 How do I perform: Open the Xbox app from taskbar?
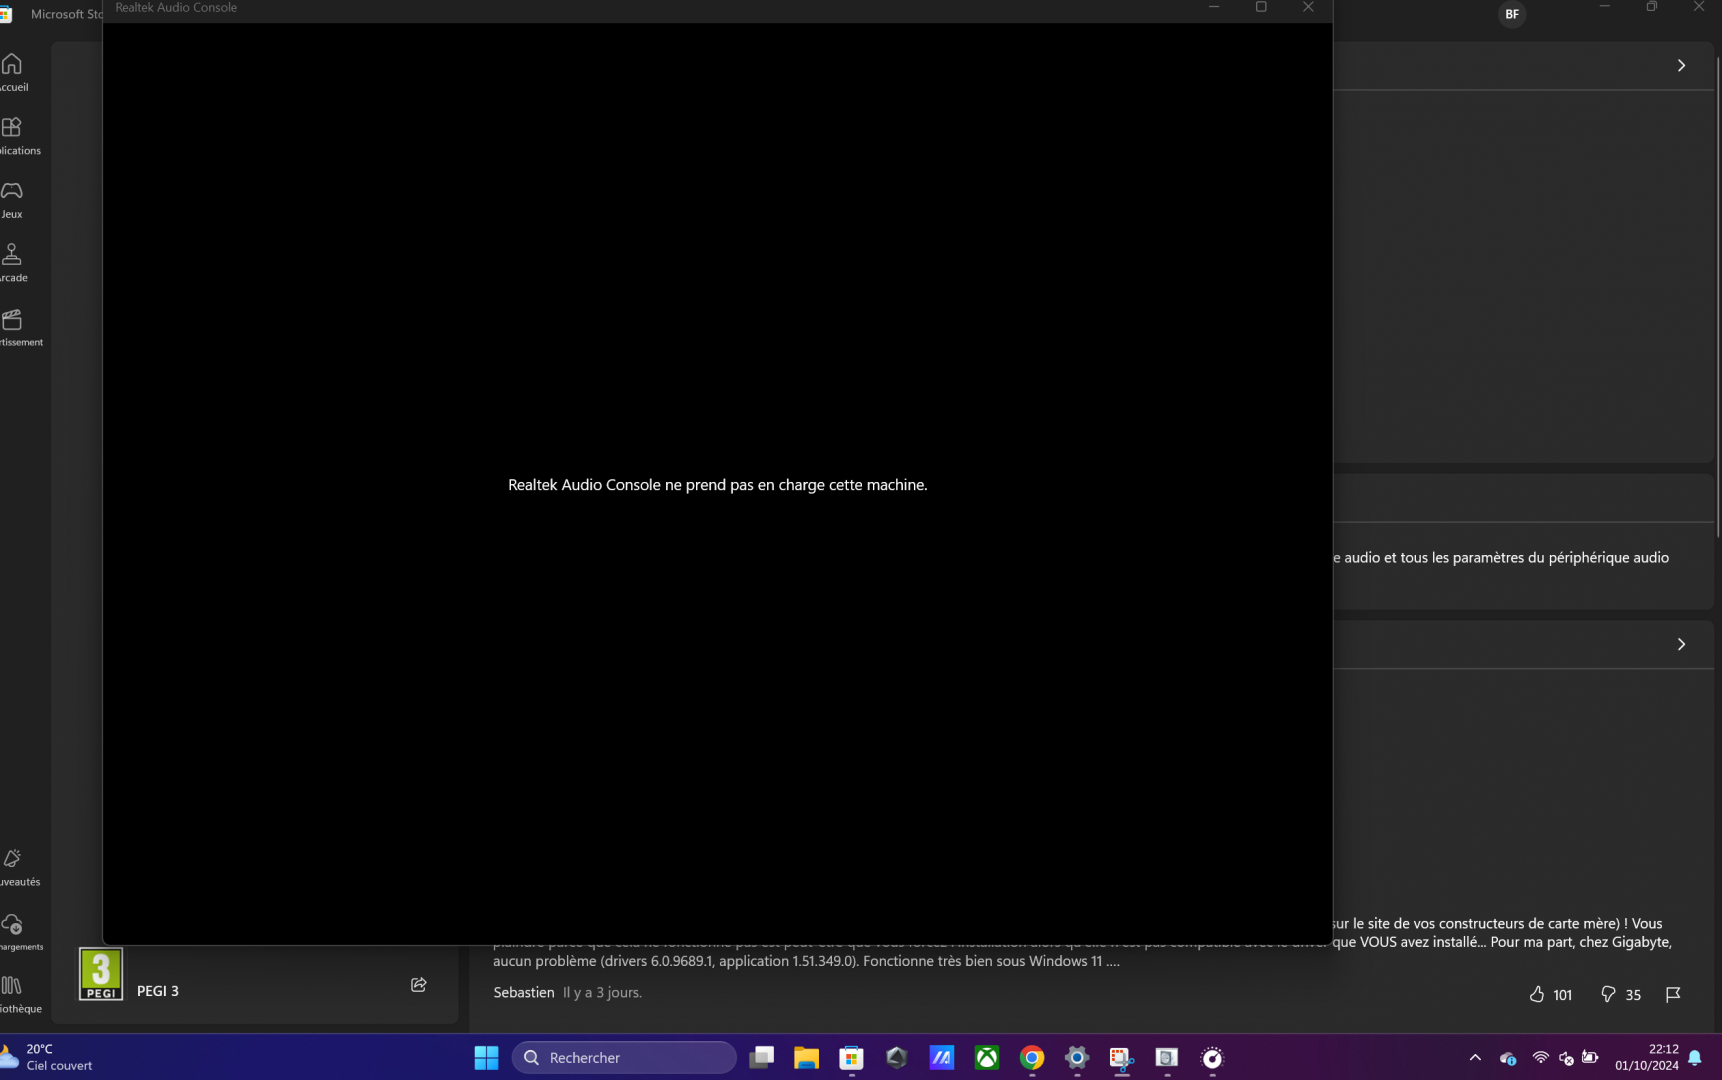click(x=987, y=1057)
